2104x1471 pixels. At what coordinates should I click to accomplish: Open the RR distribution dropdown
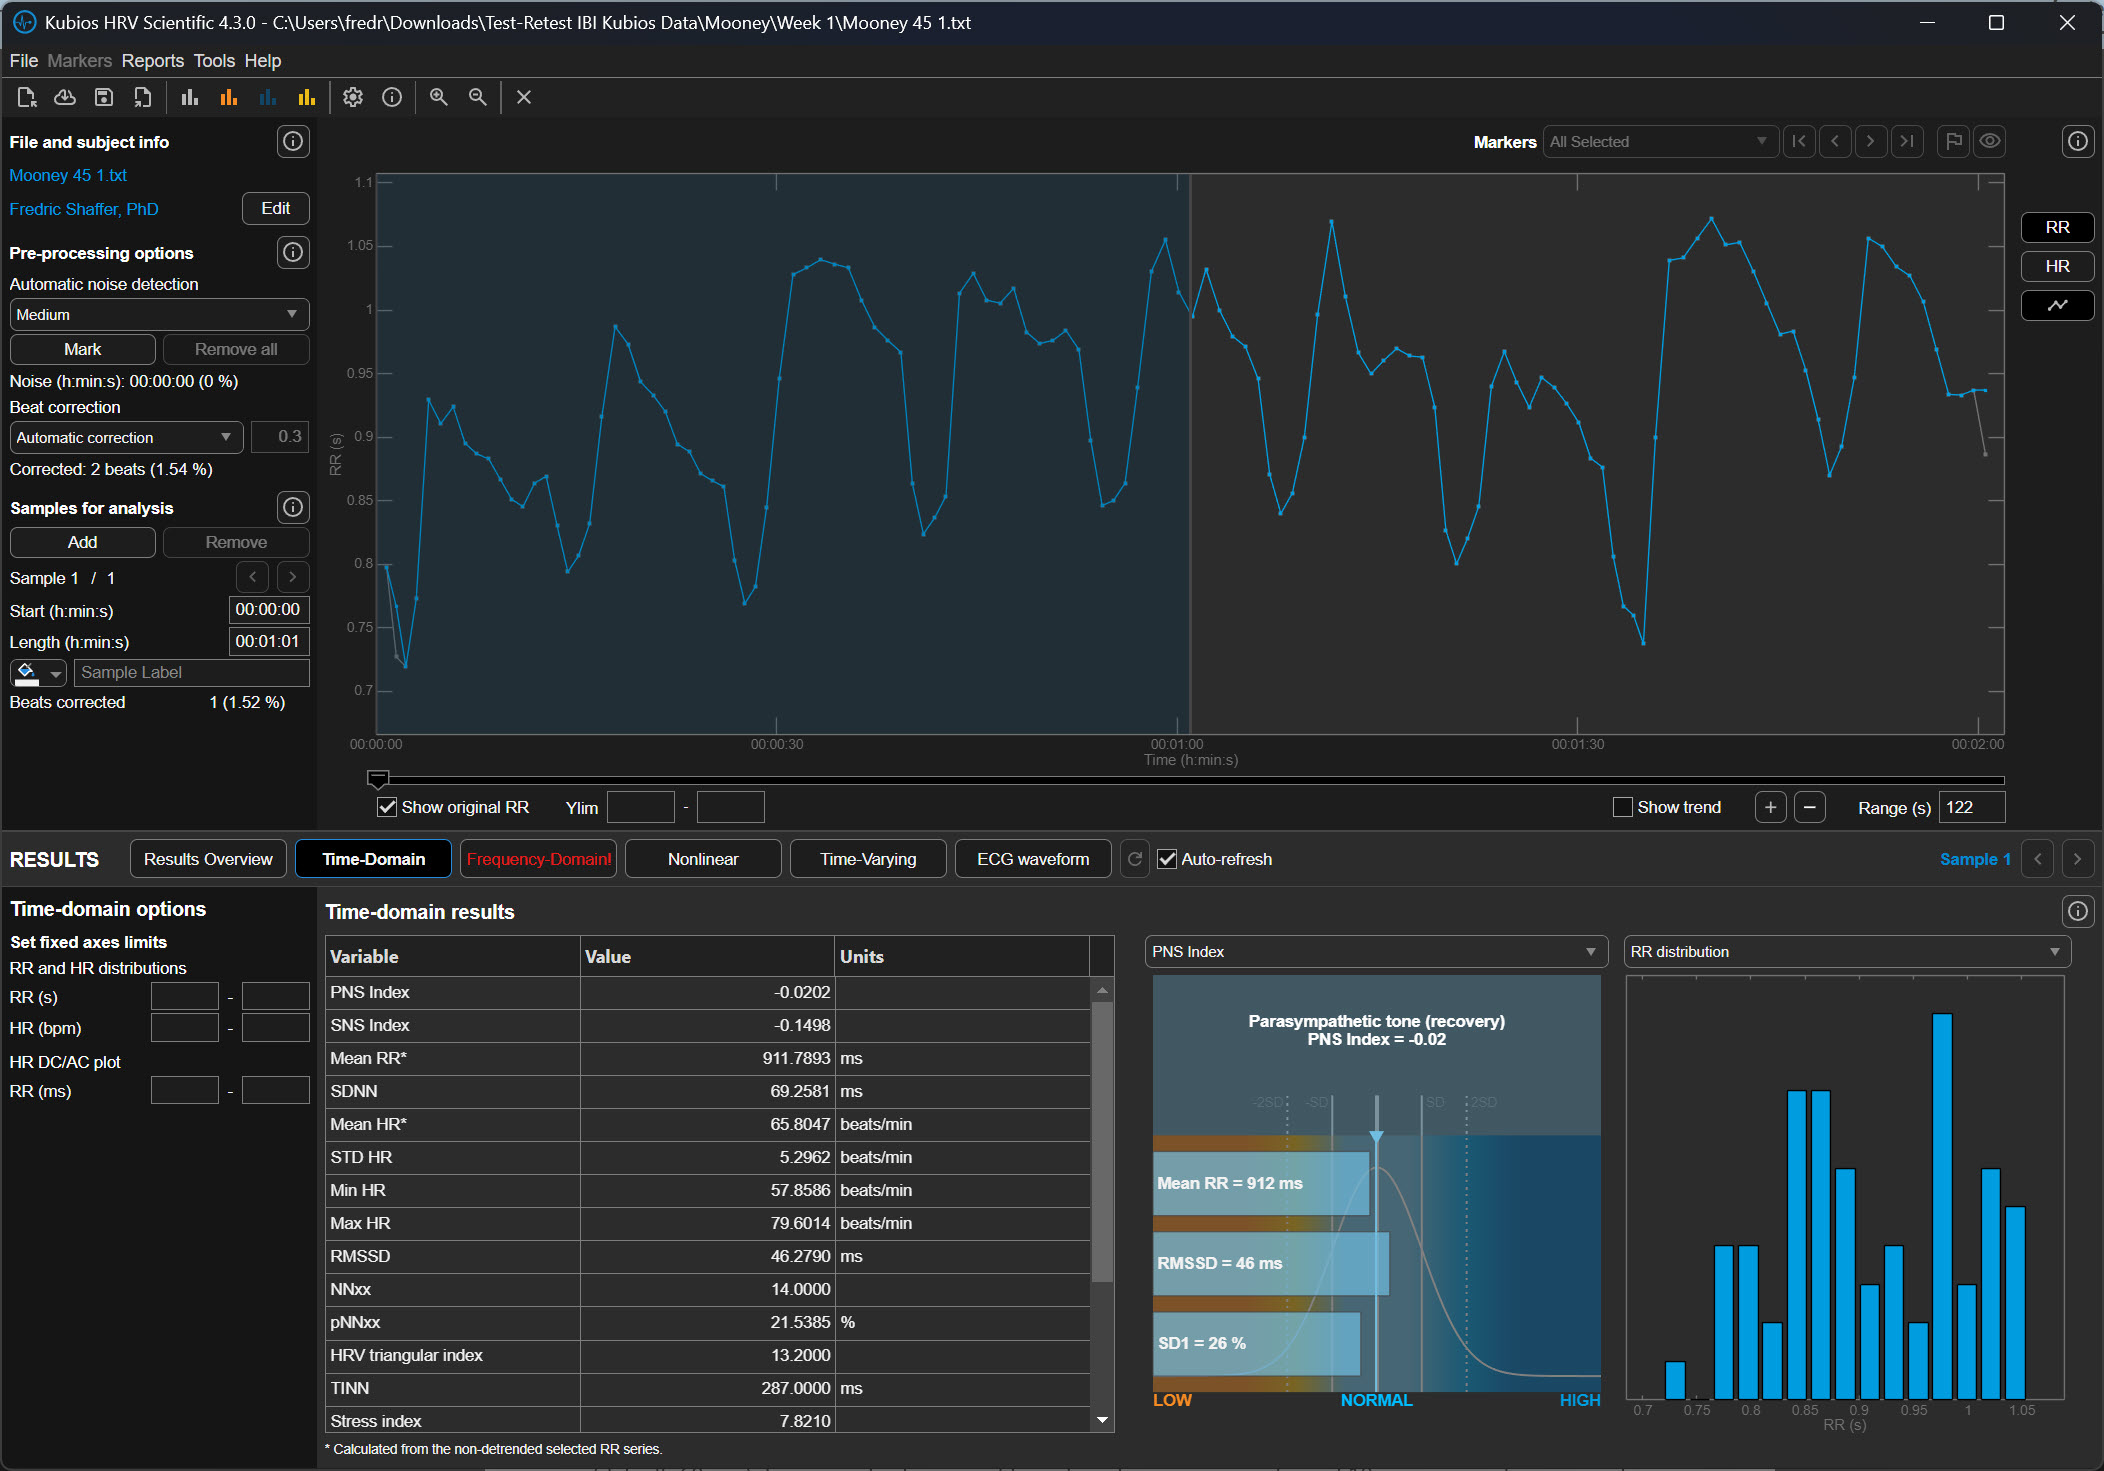click(x=1845, y=952)
